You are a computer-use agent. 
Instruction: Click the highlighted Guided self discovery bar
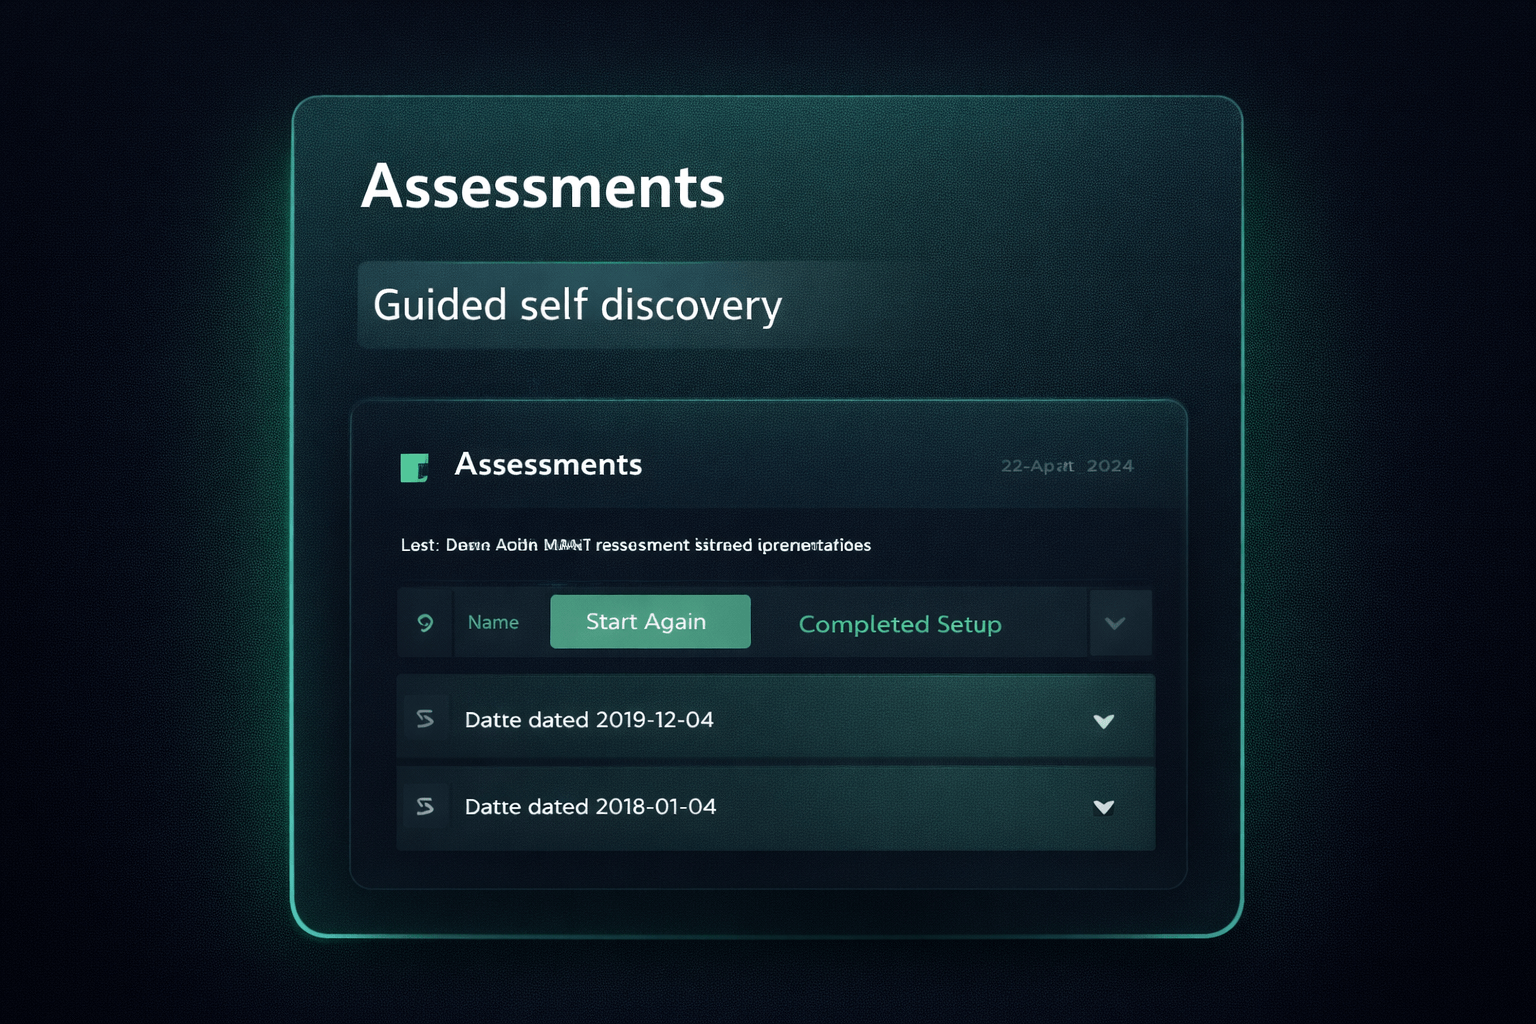tap(640, 305)
